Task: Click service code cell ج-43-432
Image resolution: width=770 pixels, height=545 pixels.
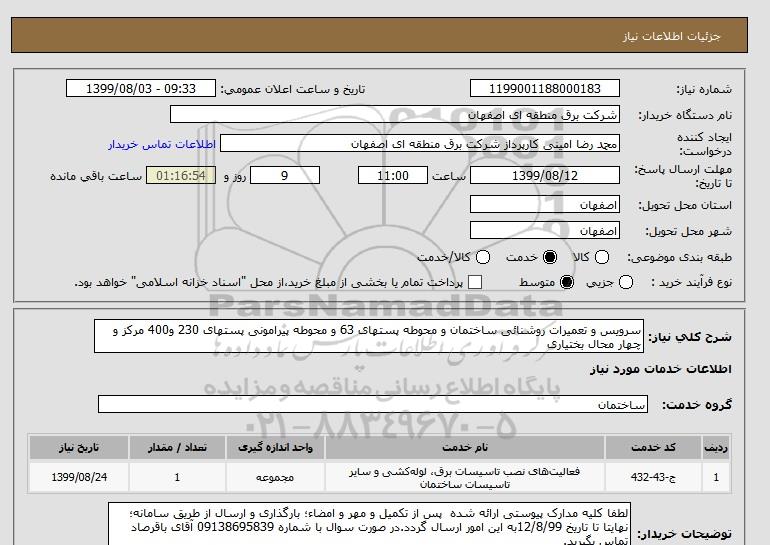Action: [x=653, y=477]
